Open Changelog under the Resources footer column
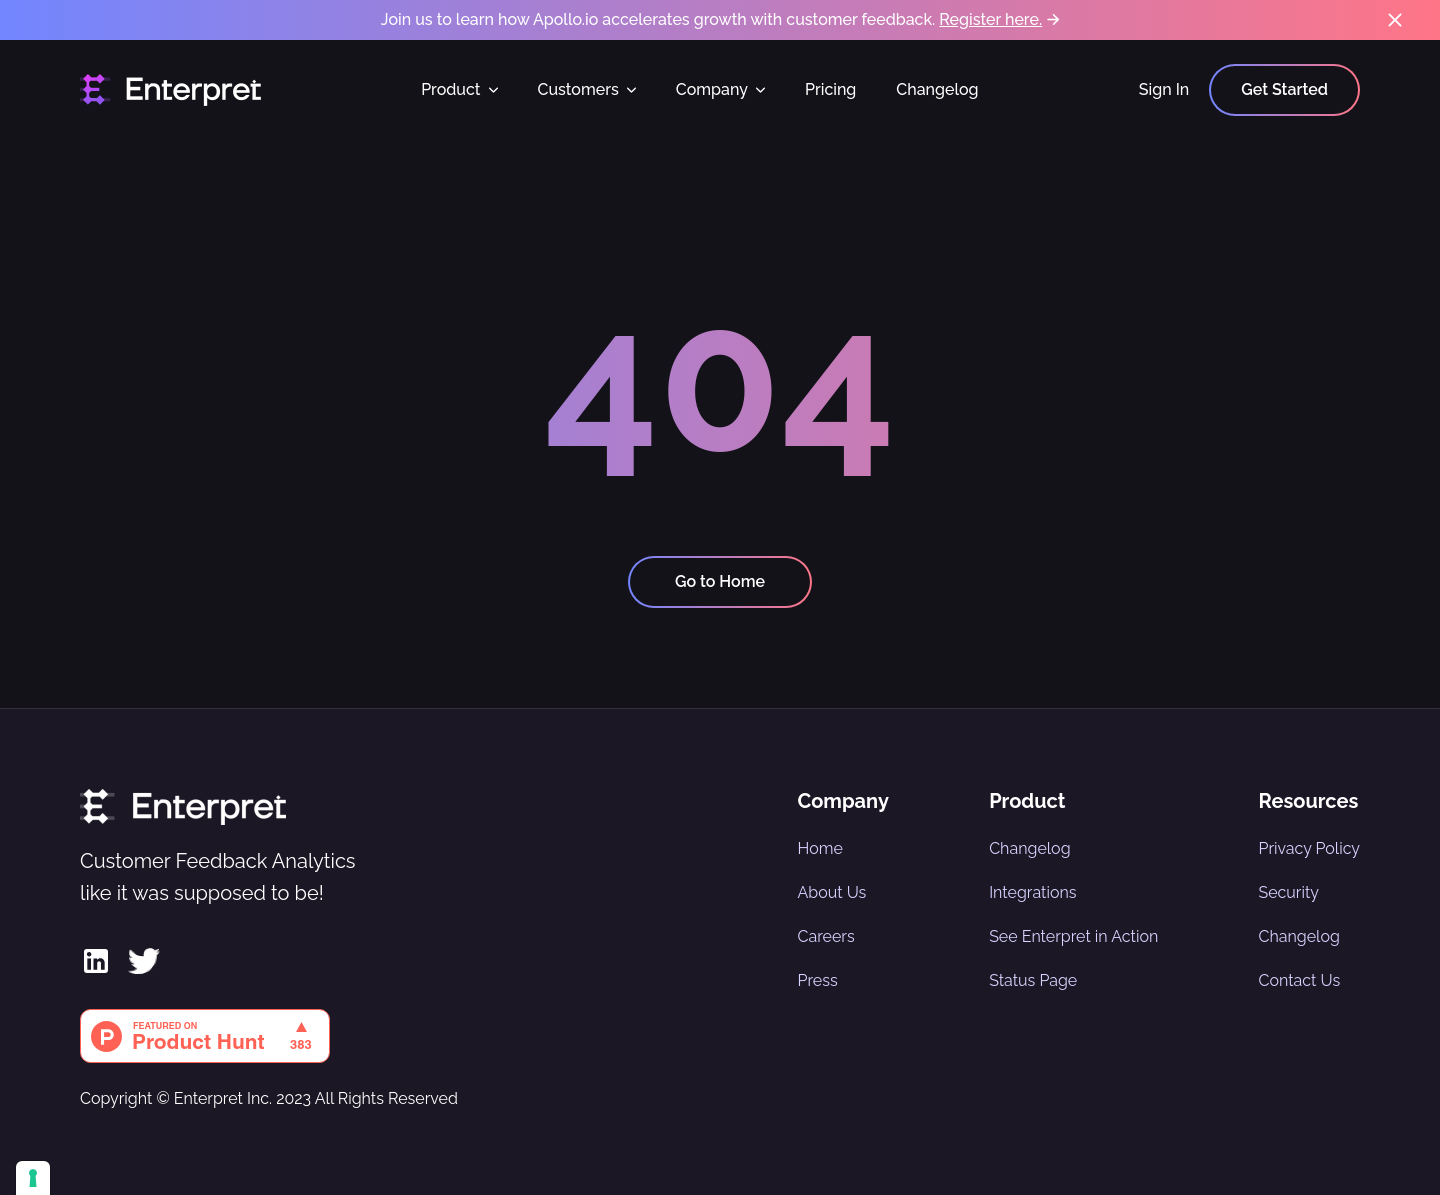The height and width of the screenshot is (1195, 1440). pyautogui.click(x=1299, y=936)
